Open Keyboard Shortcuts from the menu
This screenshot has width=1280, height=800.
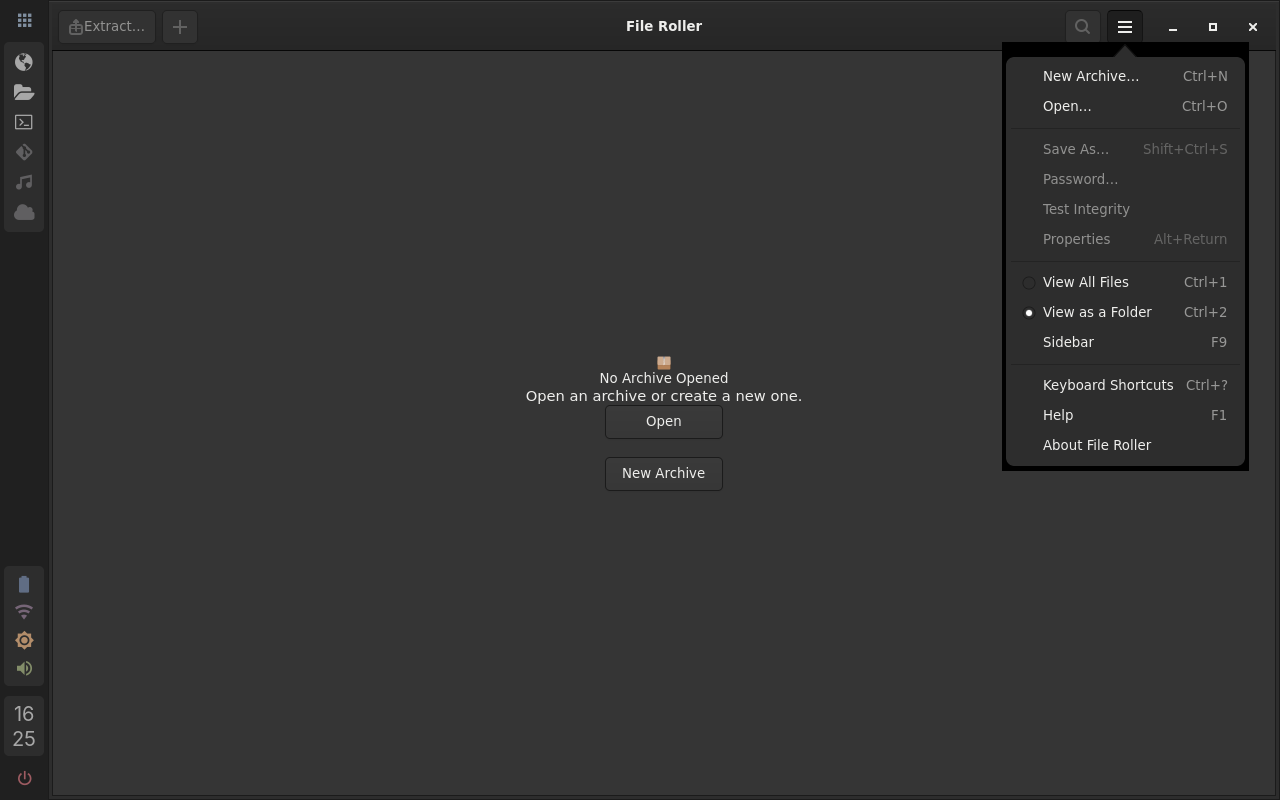tap(1125, 385)
